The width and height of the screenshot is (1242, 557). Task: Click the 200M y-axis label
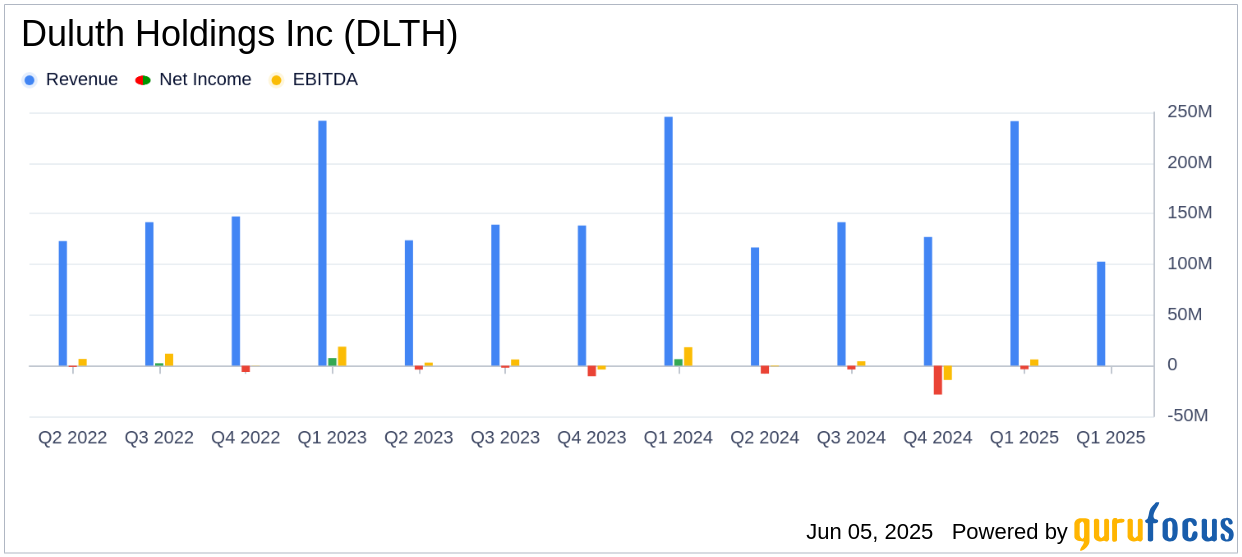[x=1190, y=162]
